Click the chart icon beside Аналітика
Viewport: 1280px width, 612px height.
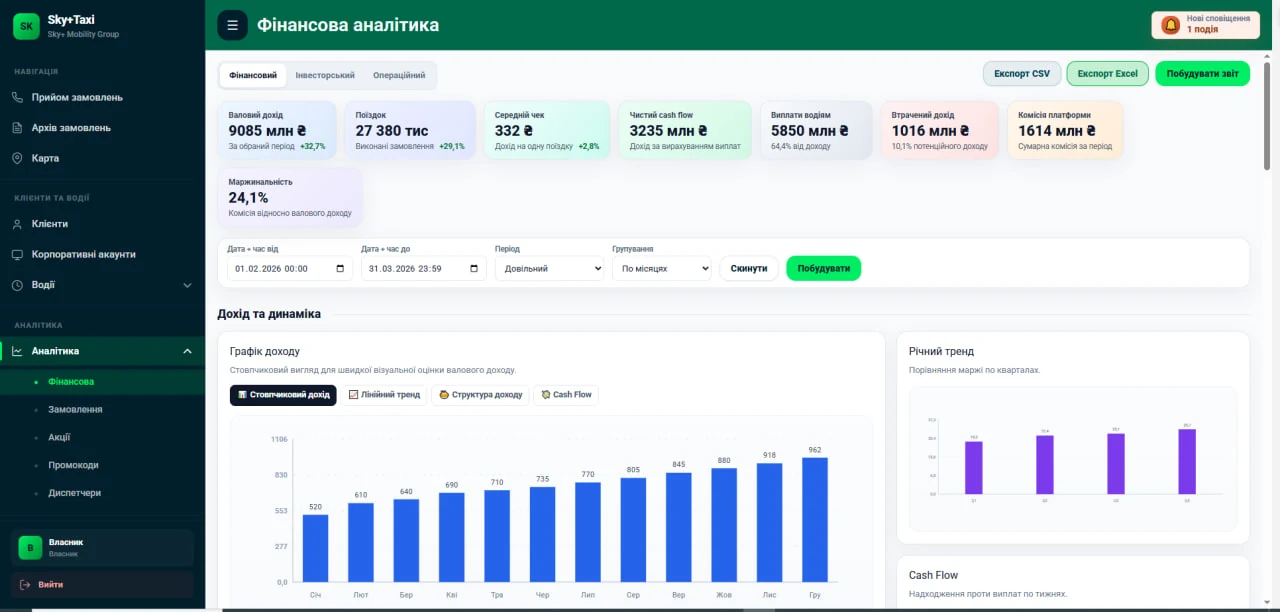pyautogui.click(x=17, y=351)
